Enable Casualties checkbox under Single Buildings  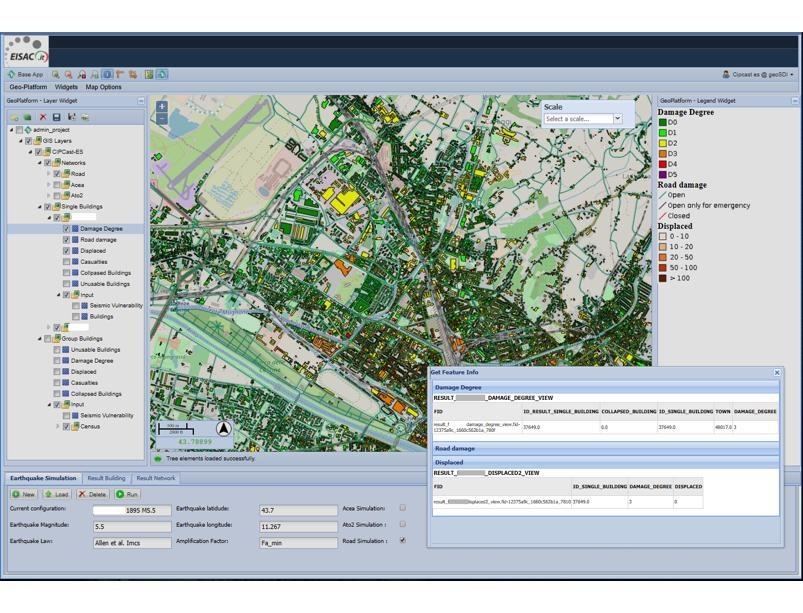[67, 262]
